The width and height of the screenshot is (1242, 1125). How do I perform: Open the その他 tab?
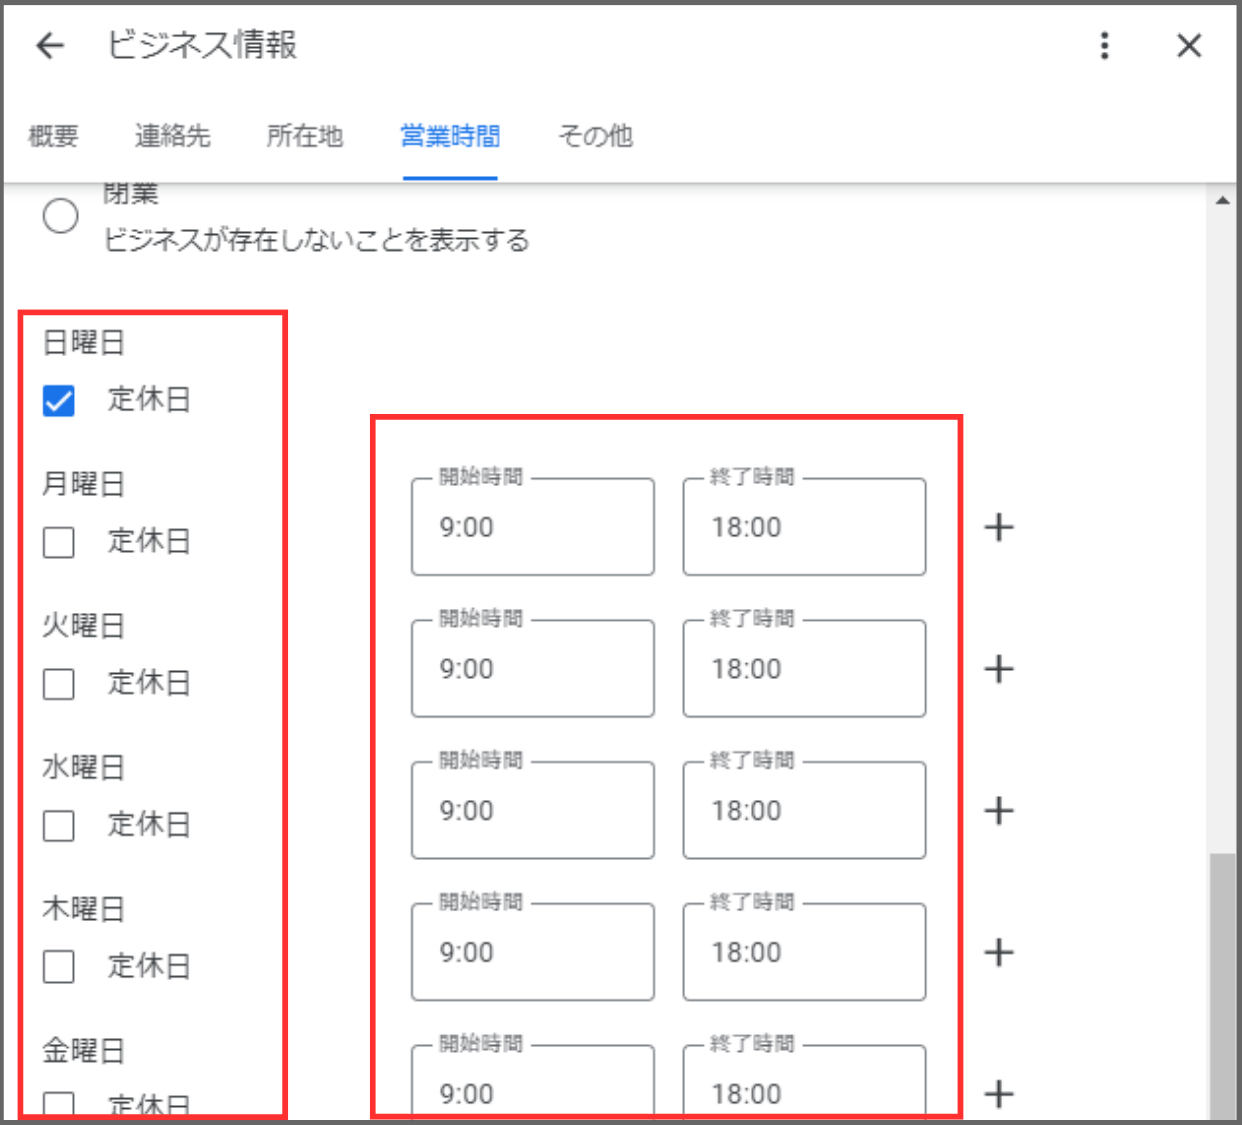coord(595,136)
